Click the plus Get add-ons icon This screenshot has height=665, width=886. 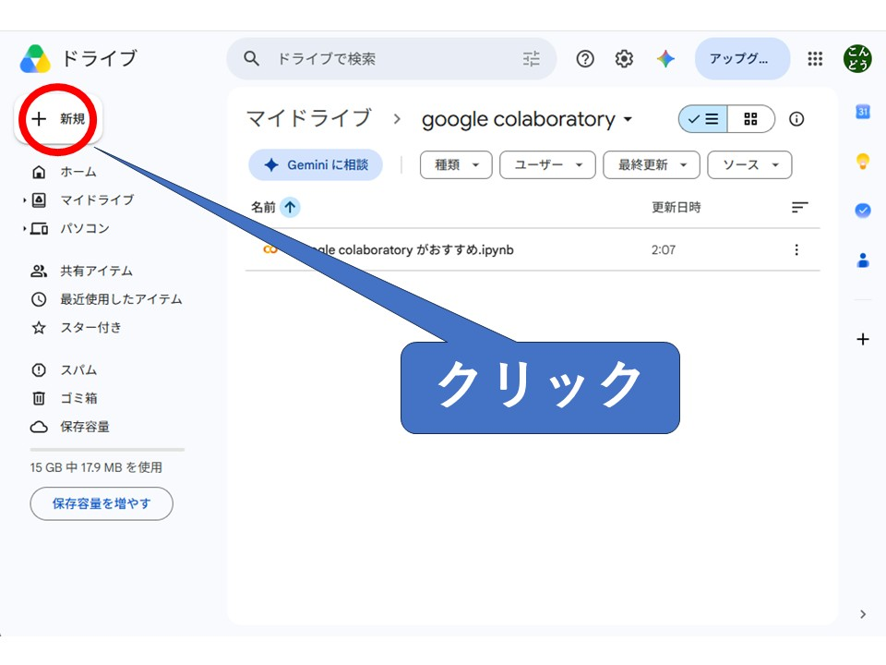coord(862,339)
